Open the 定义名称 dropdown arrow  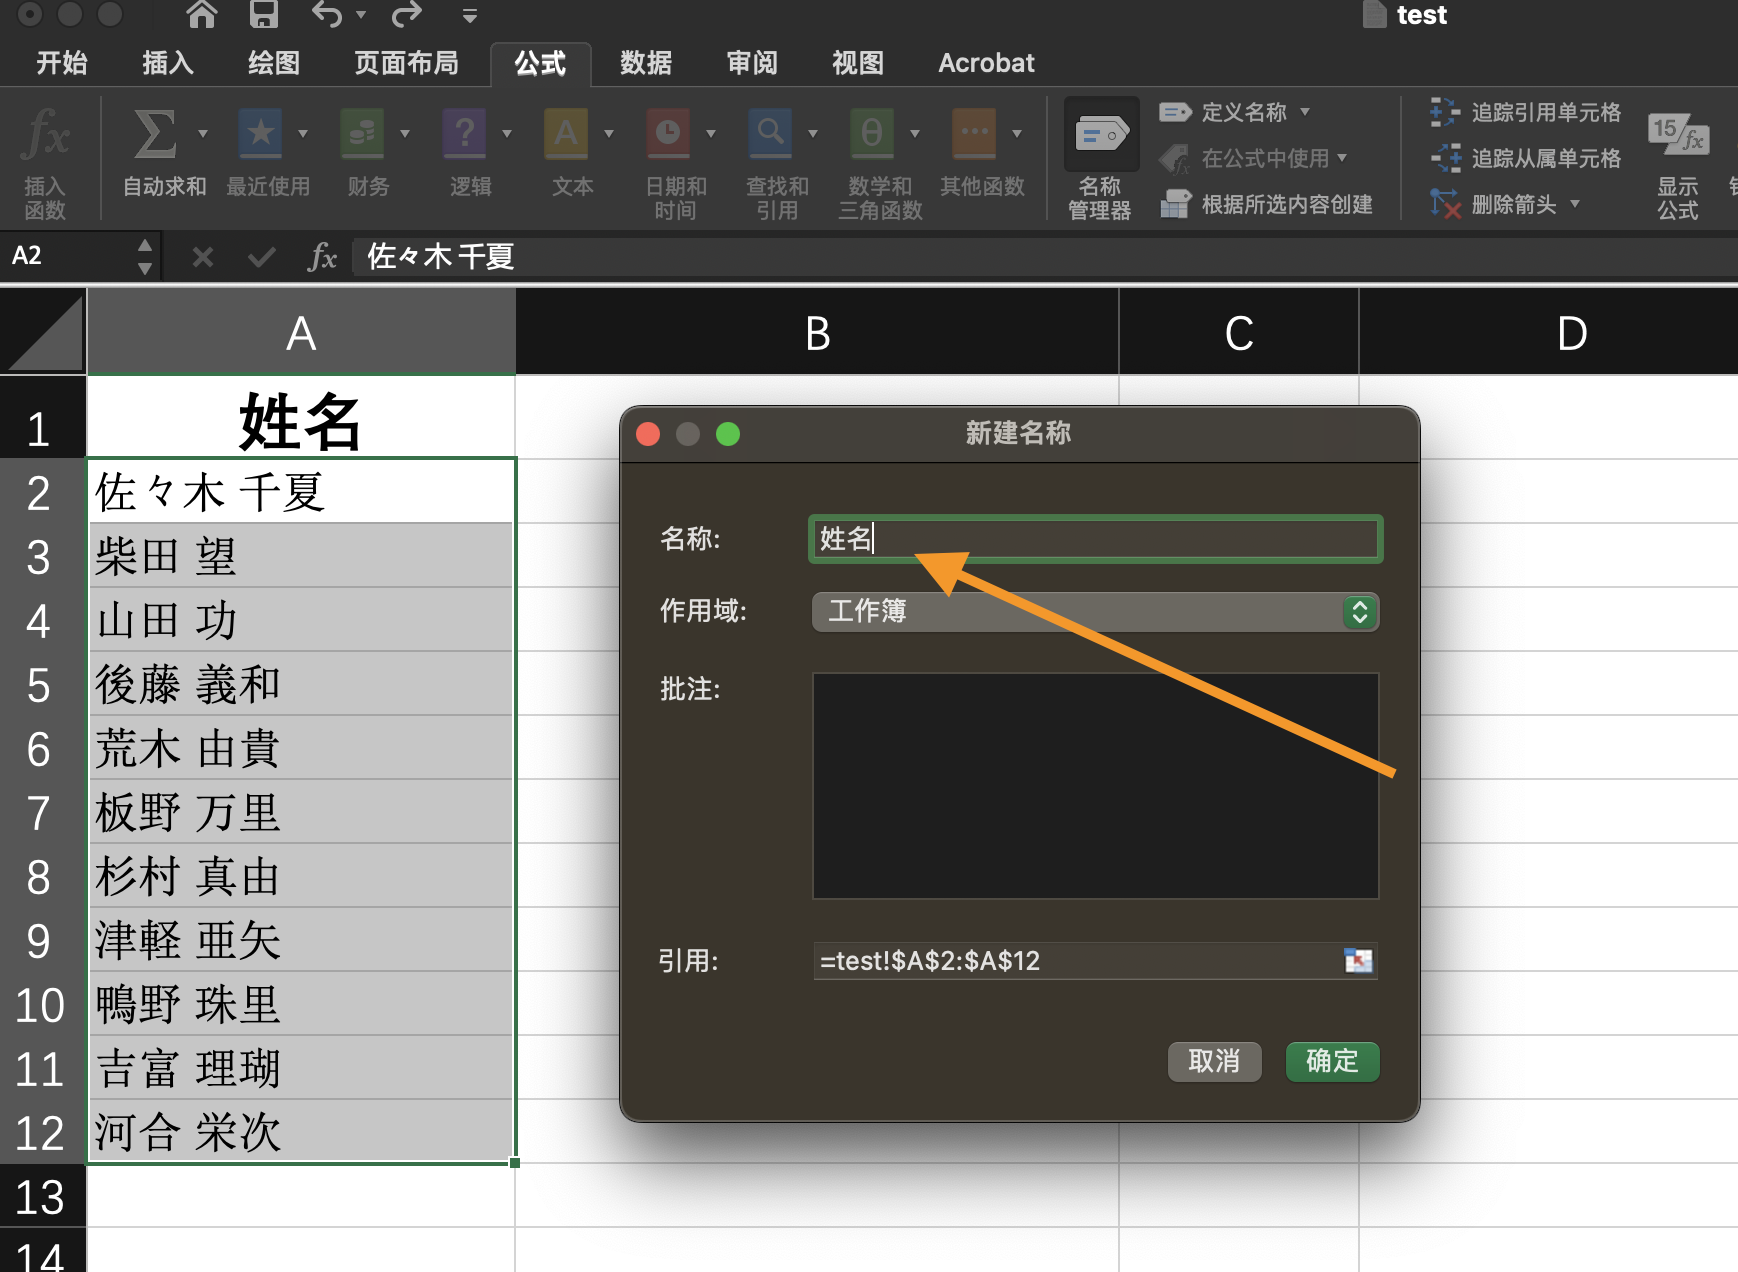(1307, 112)
